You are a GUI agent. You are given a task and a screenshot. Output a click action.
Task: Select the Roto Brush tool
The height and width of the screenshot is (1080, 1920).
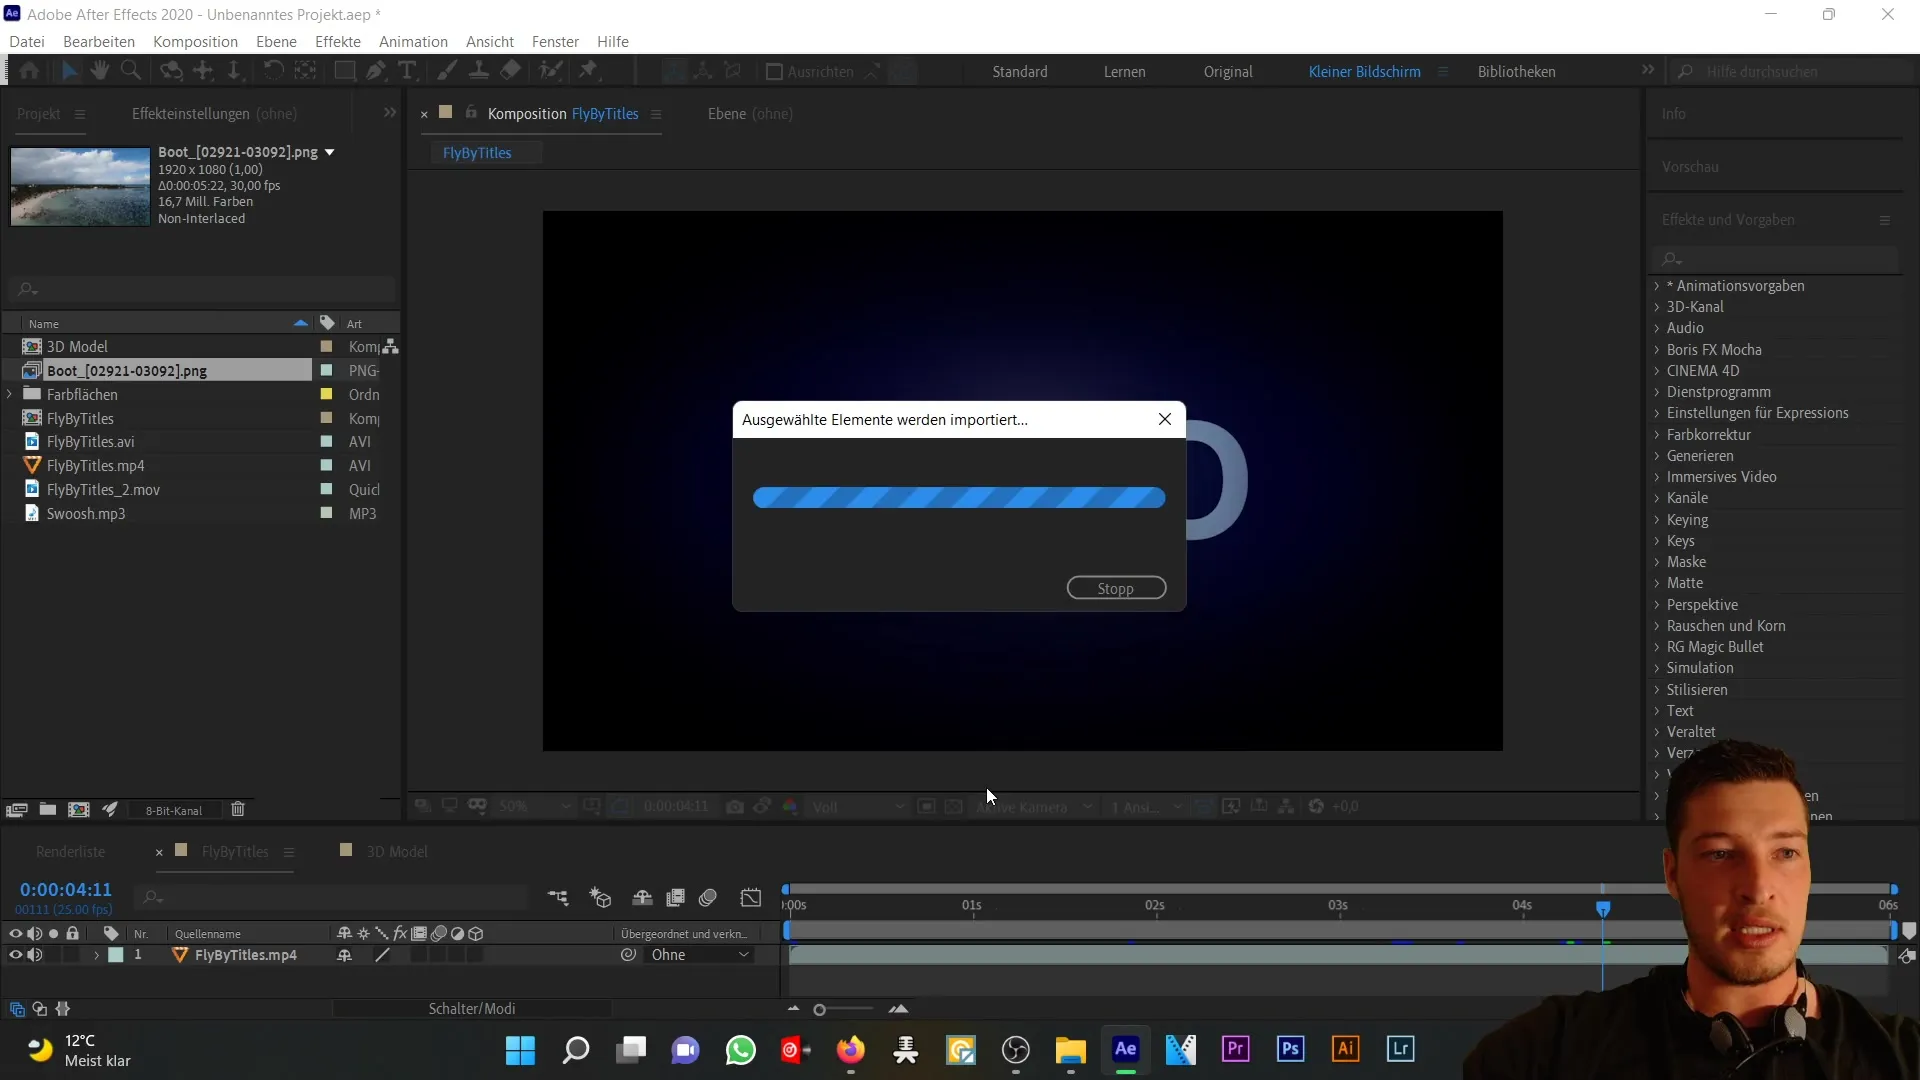(550, 71)
